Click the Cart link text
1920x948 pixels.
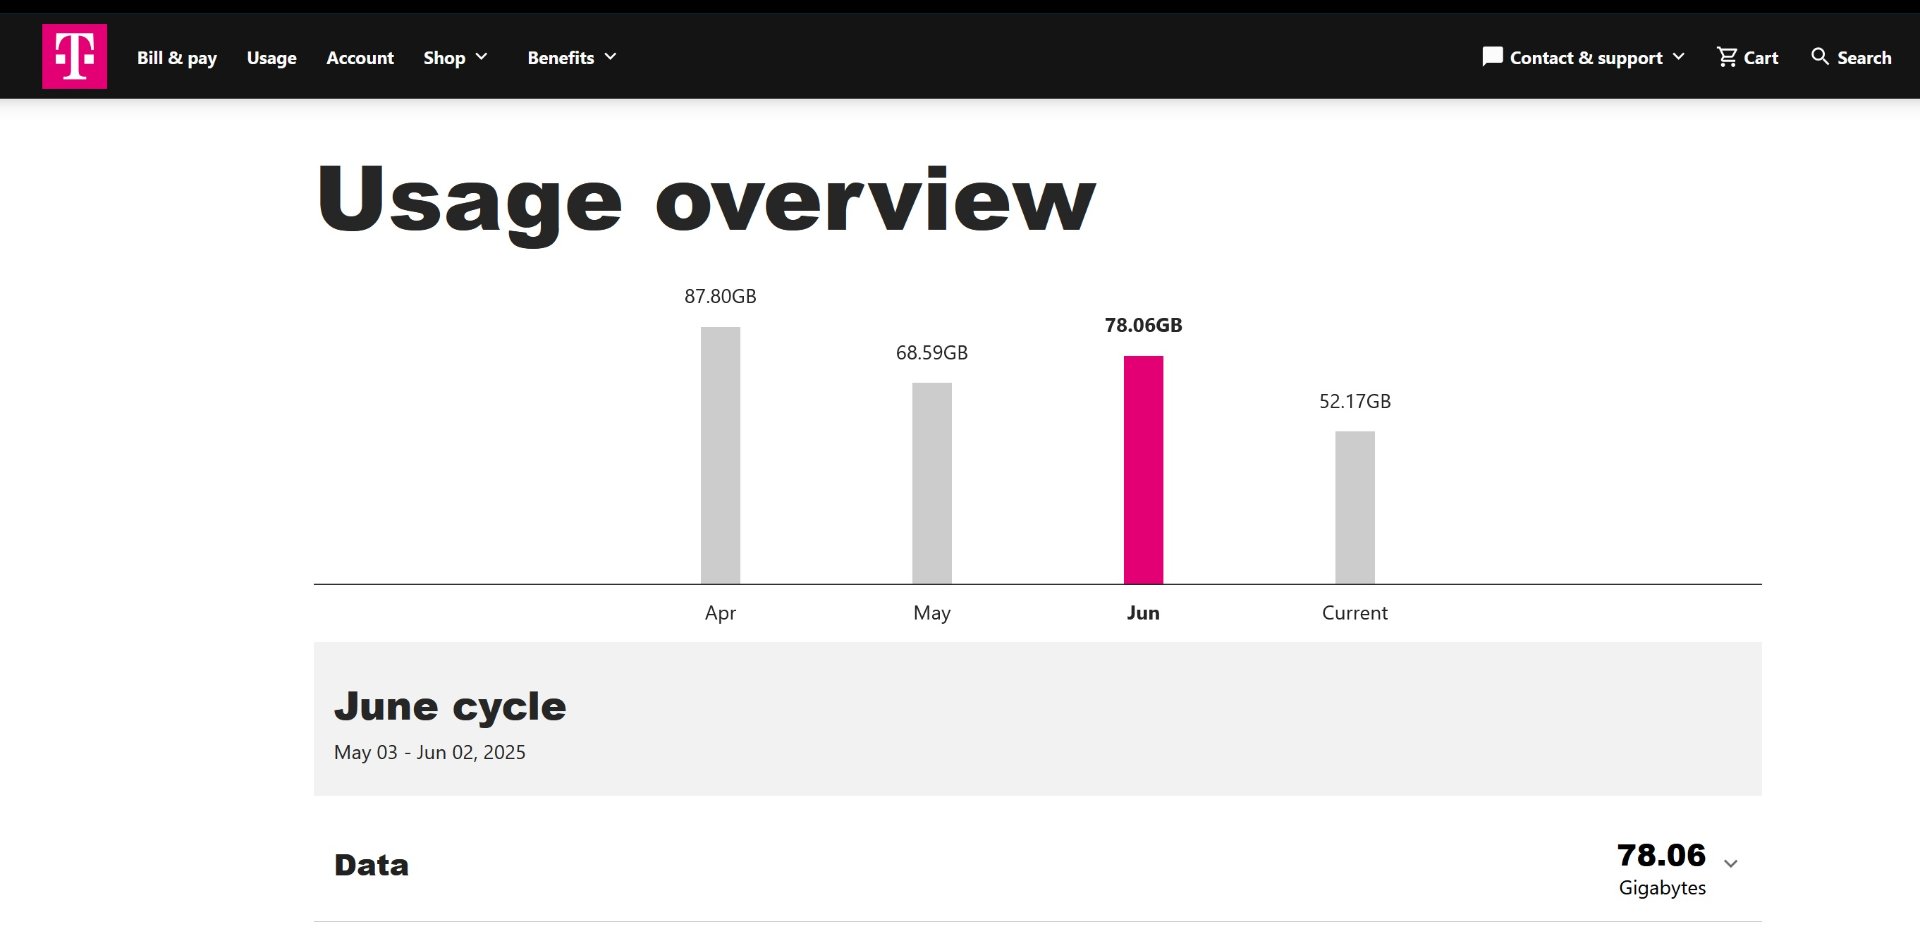(x=1761, y=58)
